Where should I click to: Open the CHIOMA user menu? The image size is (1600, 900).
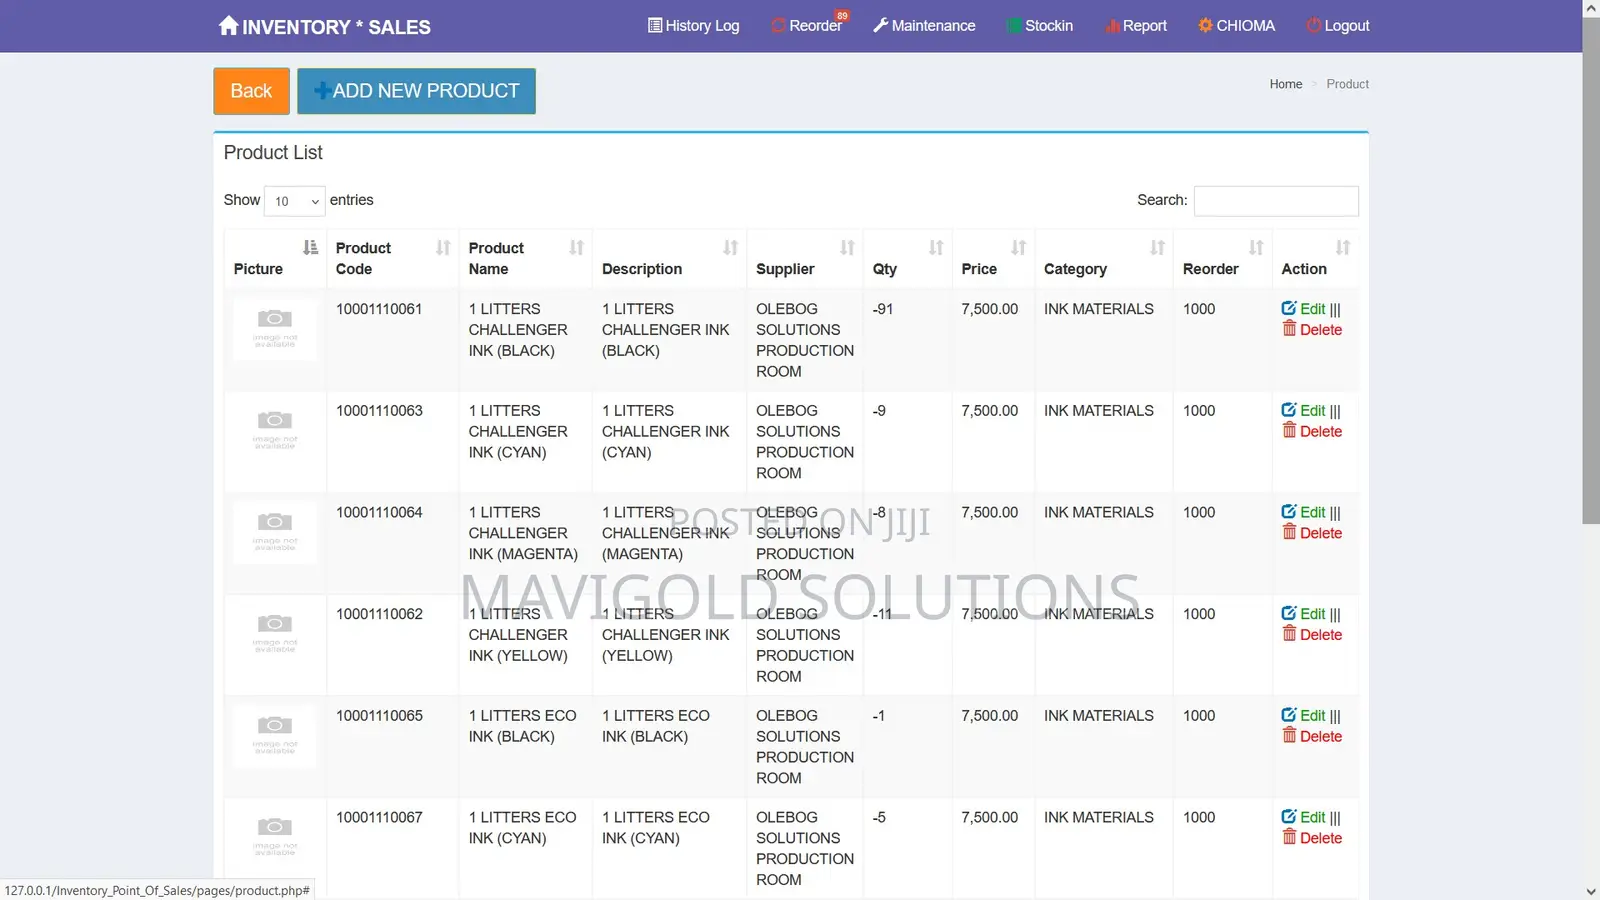pyautogui.click(x=1237, y=25)
